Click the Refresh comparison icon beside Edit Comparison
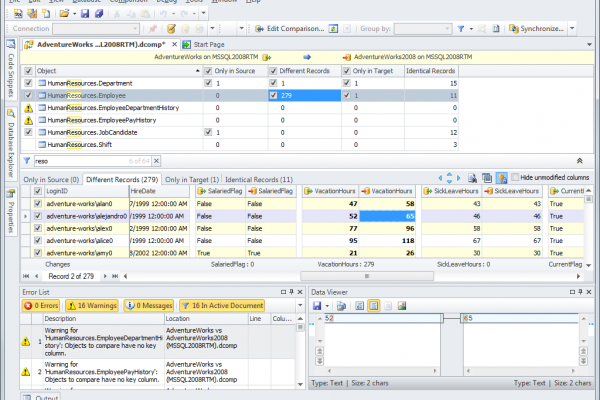This screenshot has height=400, width=600. coord(333,29)
